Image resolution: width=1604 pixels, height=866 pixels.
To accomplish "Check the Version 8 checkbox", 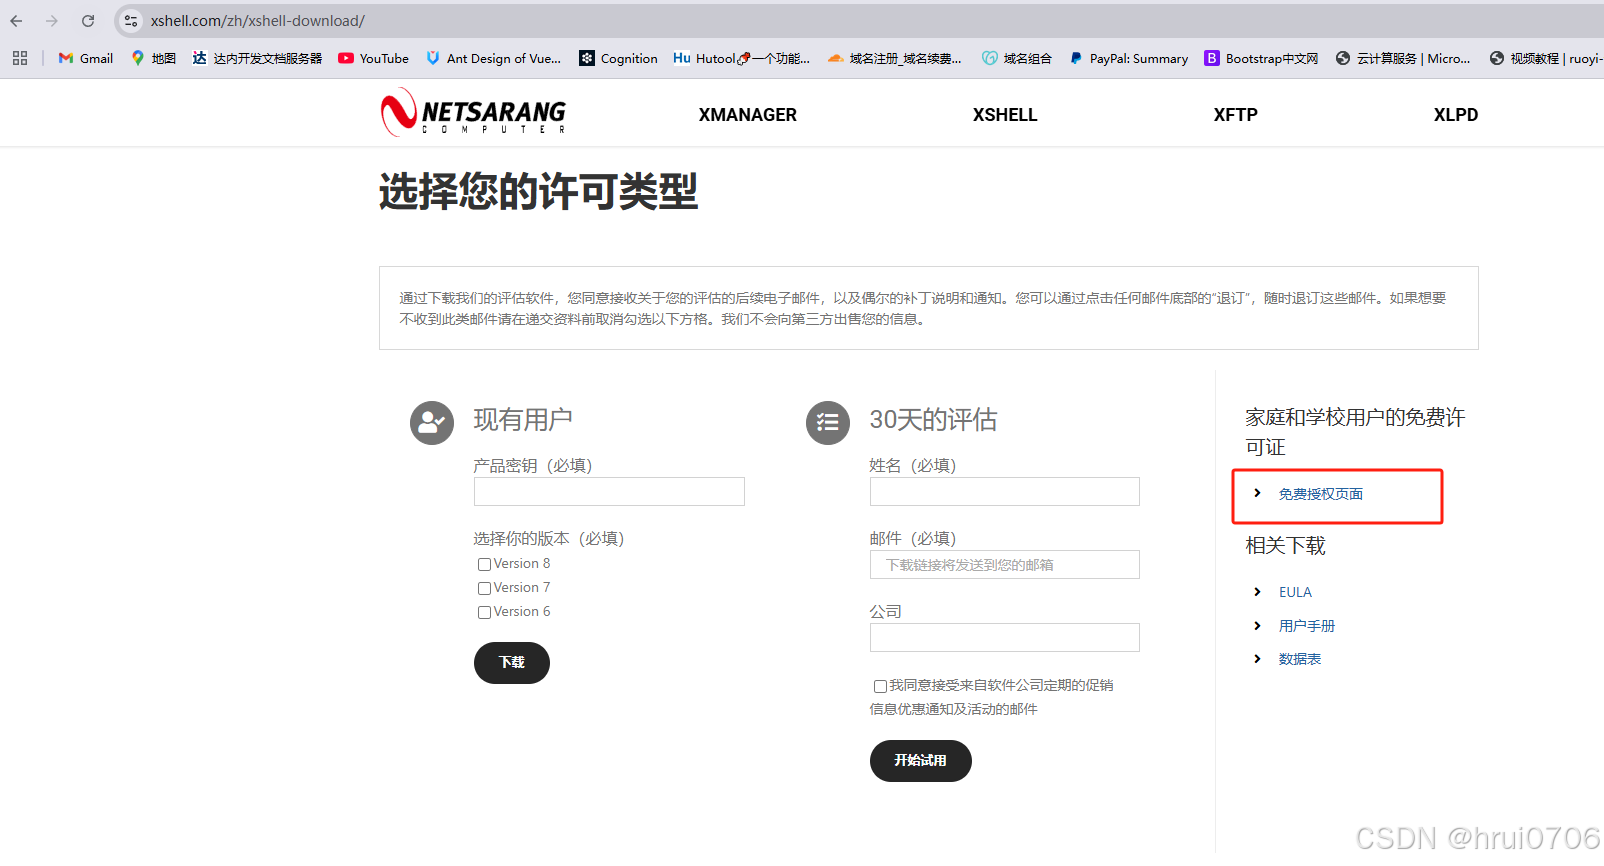I will (484, 565).
